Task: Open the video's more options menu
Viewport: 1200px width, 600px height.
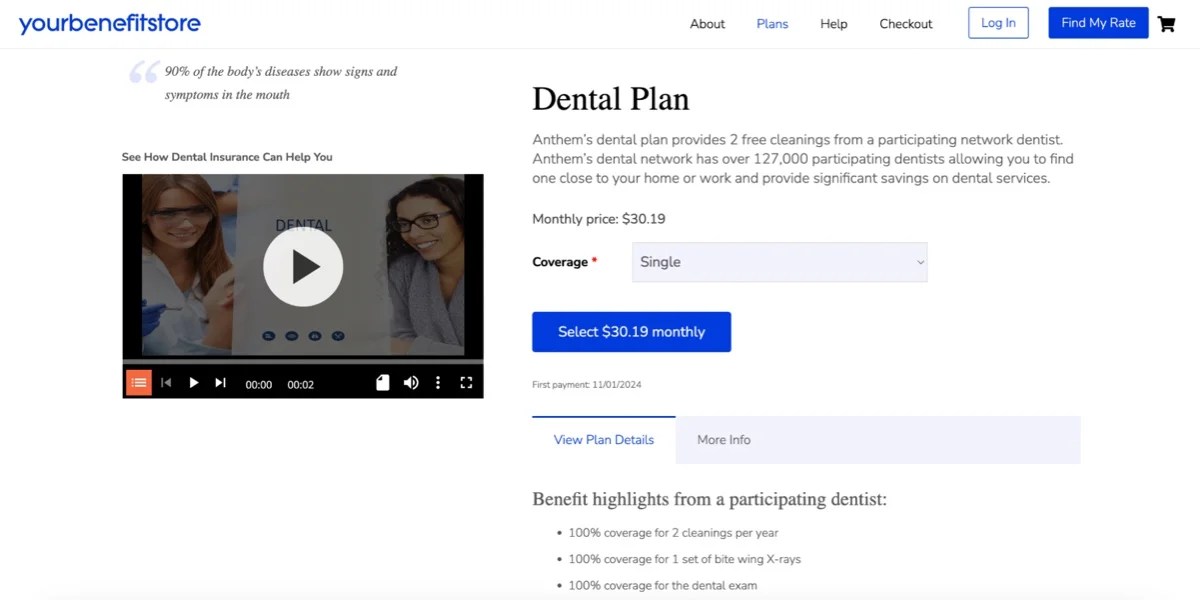Action: click(x=437, y=382)
